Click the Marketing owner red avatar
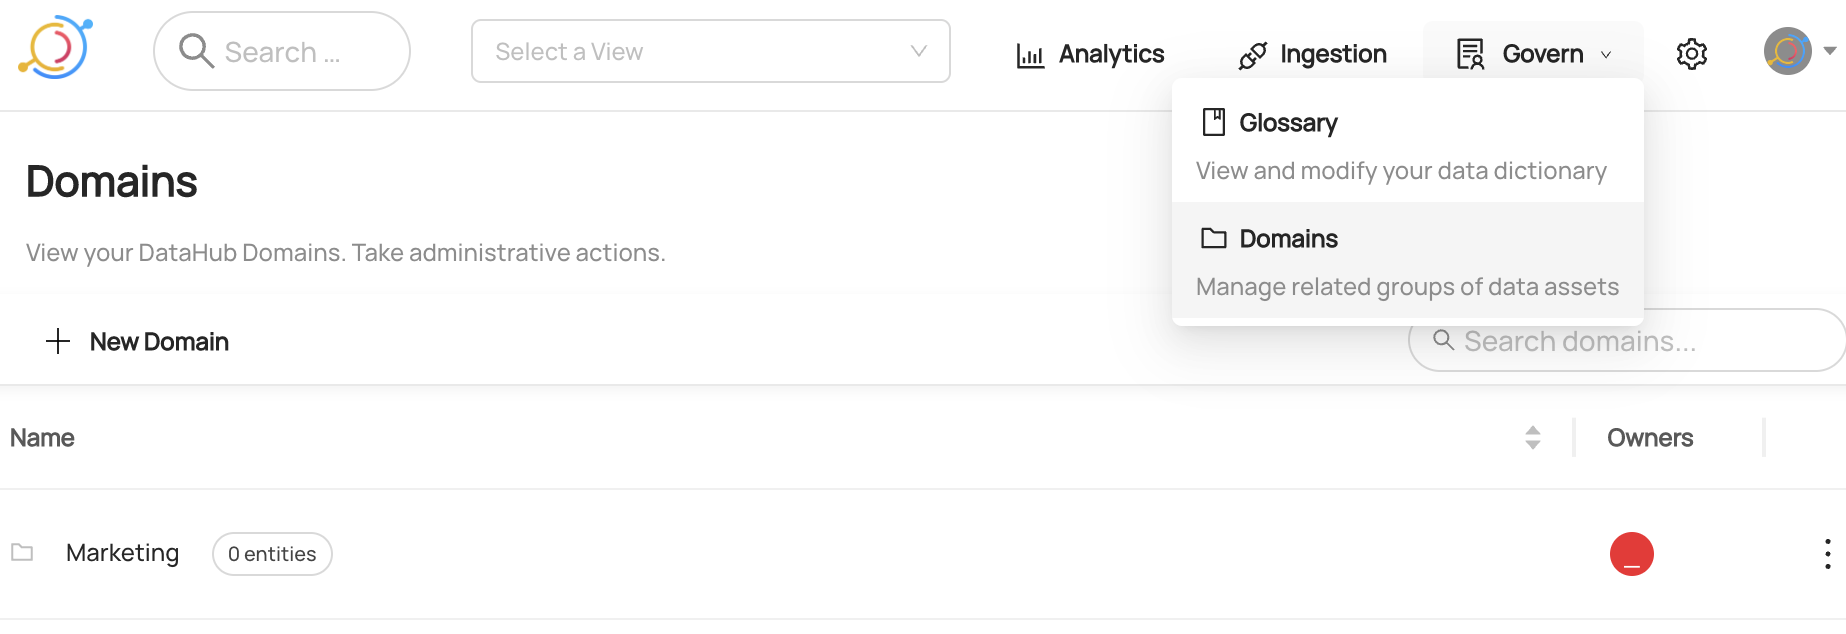Viewport: 1846px width, 634px height. pyautogui.click(x=1631, y=554)
